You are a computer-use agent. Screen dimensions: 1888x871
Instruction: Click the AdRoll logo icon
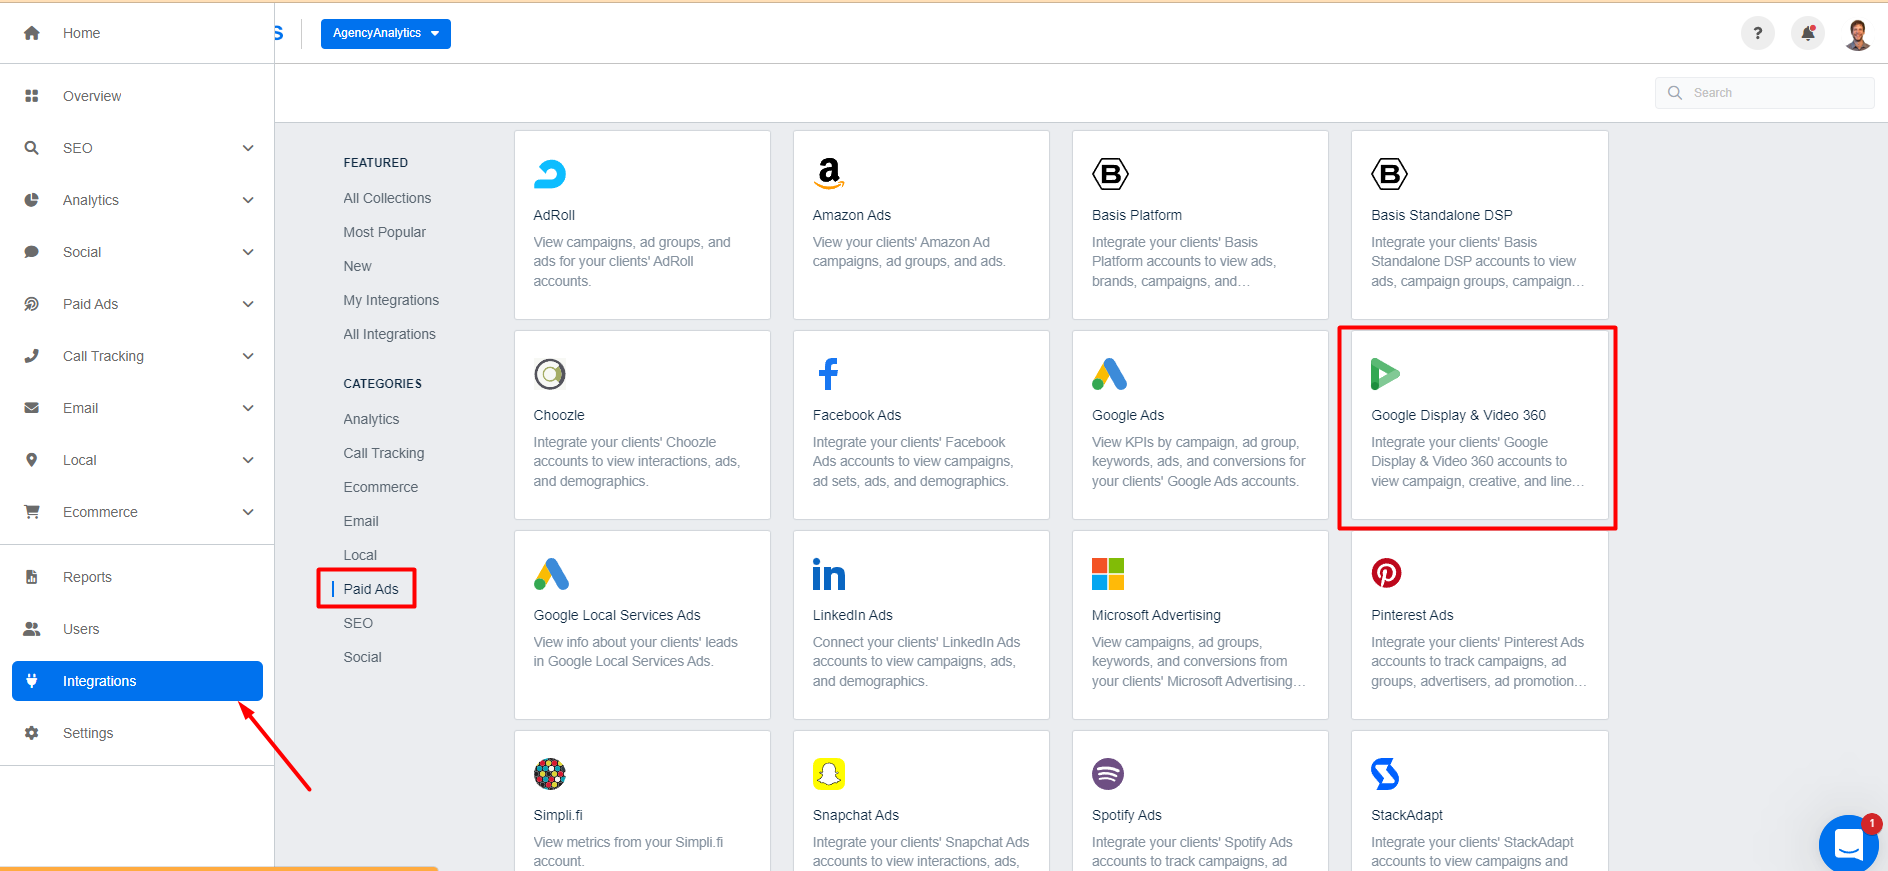(550, 174)
